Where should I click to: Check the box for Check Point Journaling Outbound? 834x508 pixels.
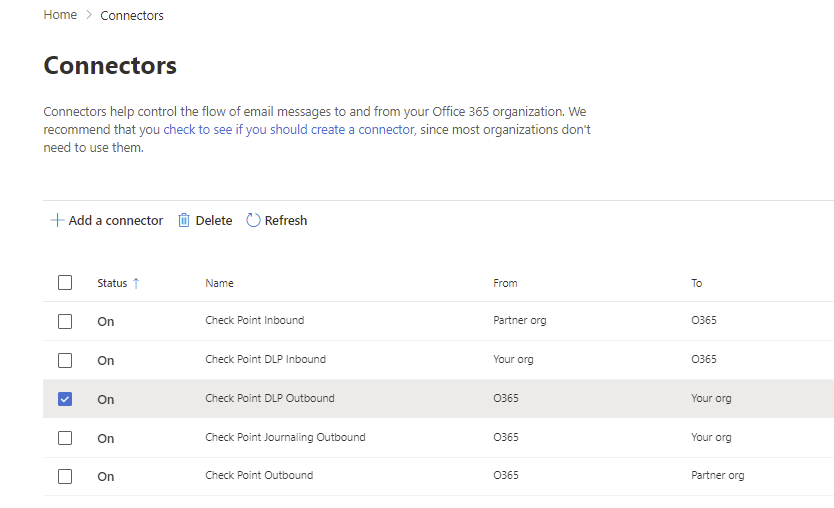click(x=65, y=438)
